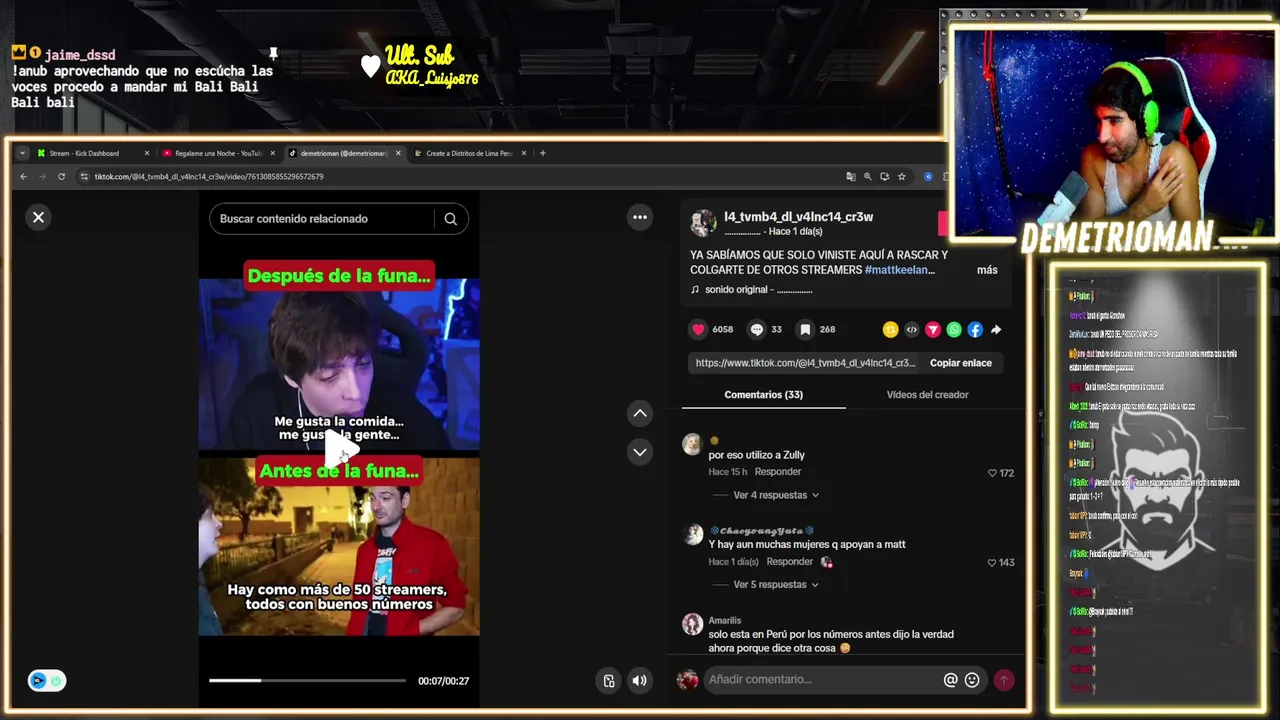Screen dimensions: 1280x720
Task: Close the TikTok video viewer with X
Action: point(38,217)
